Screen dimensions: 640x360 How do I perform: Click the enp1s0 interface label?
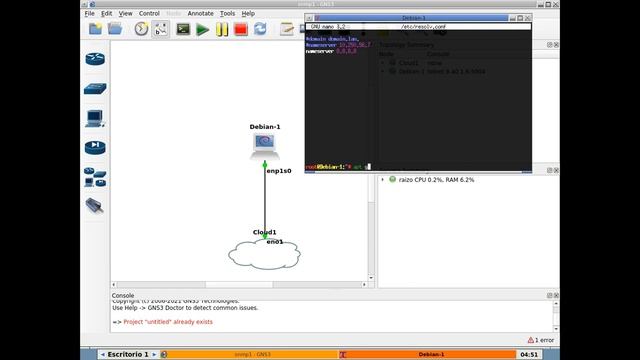(x=279, y=171)
